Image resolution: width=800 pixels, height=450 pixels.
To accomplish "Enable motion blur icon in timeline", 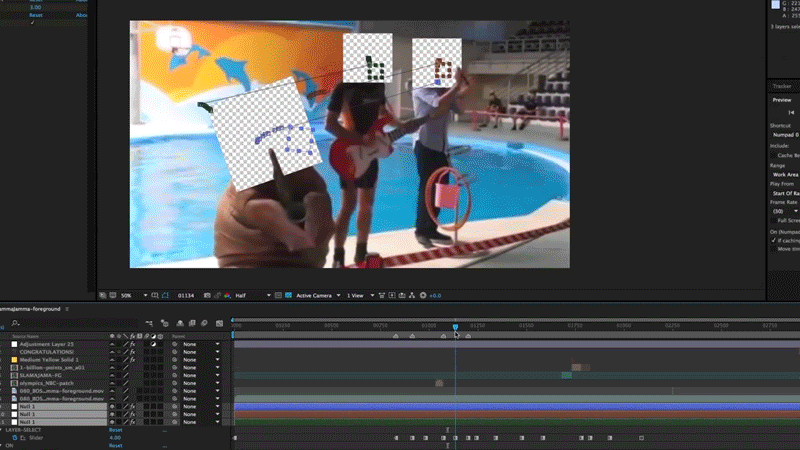I will [x=205, y=323].
